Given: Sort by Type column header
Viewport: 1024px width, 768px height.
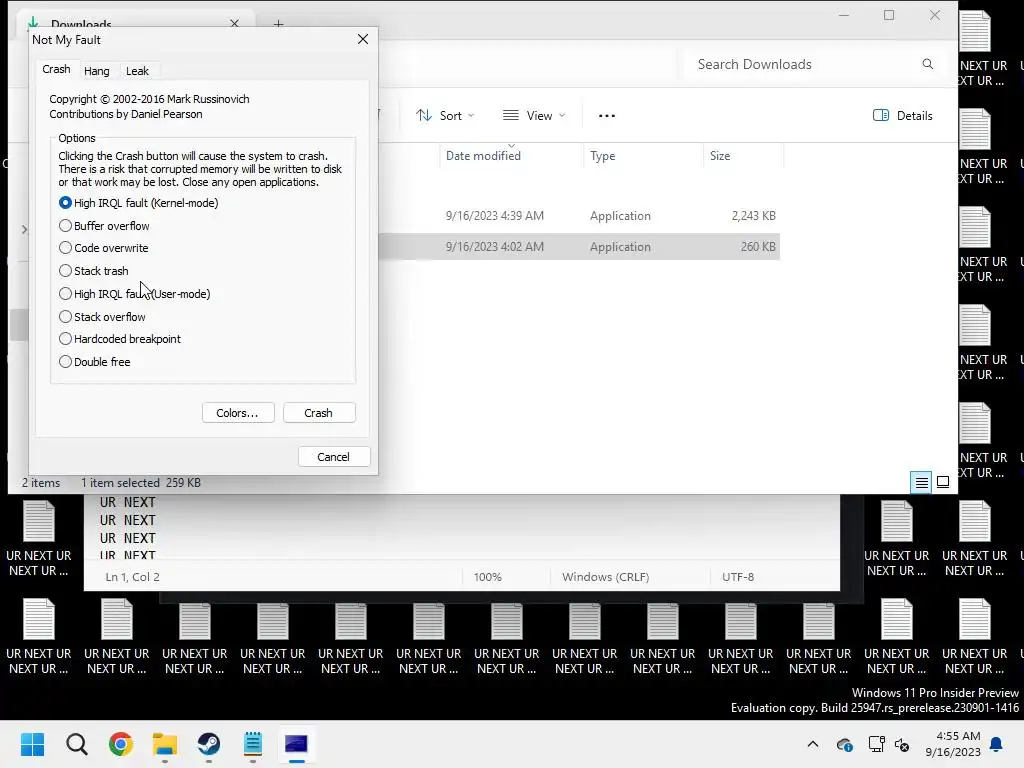Looking at the screenshot, I should coord(603,155).
